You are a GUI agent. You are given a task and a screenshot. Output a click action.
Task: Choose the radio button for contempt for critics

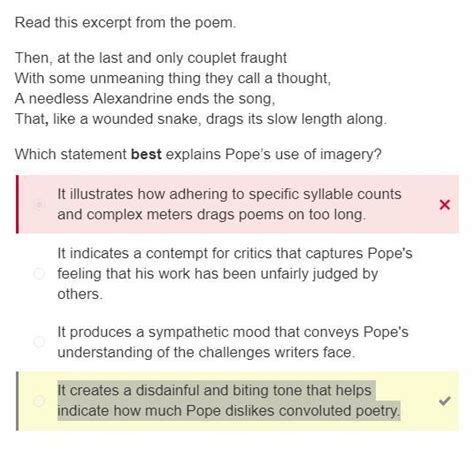(39, 273)
